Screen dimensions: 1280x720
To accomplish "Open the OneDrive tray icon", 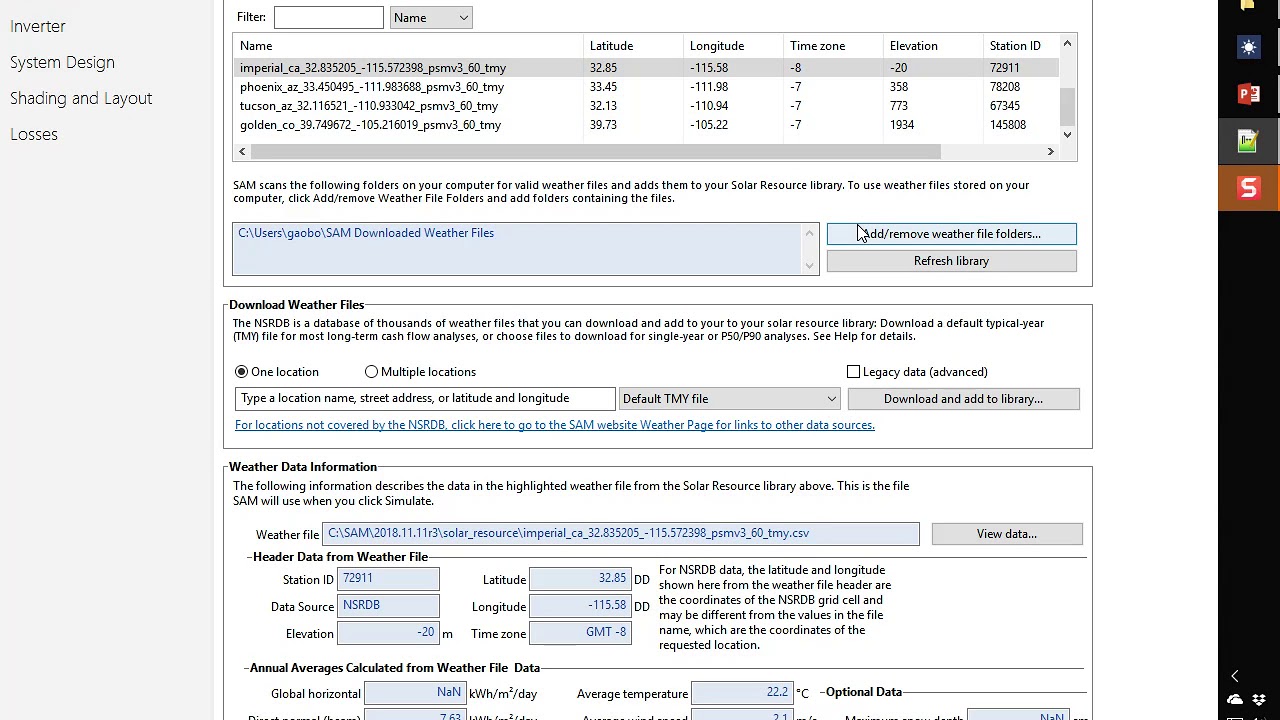I will coord(1235,699).
